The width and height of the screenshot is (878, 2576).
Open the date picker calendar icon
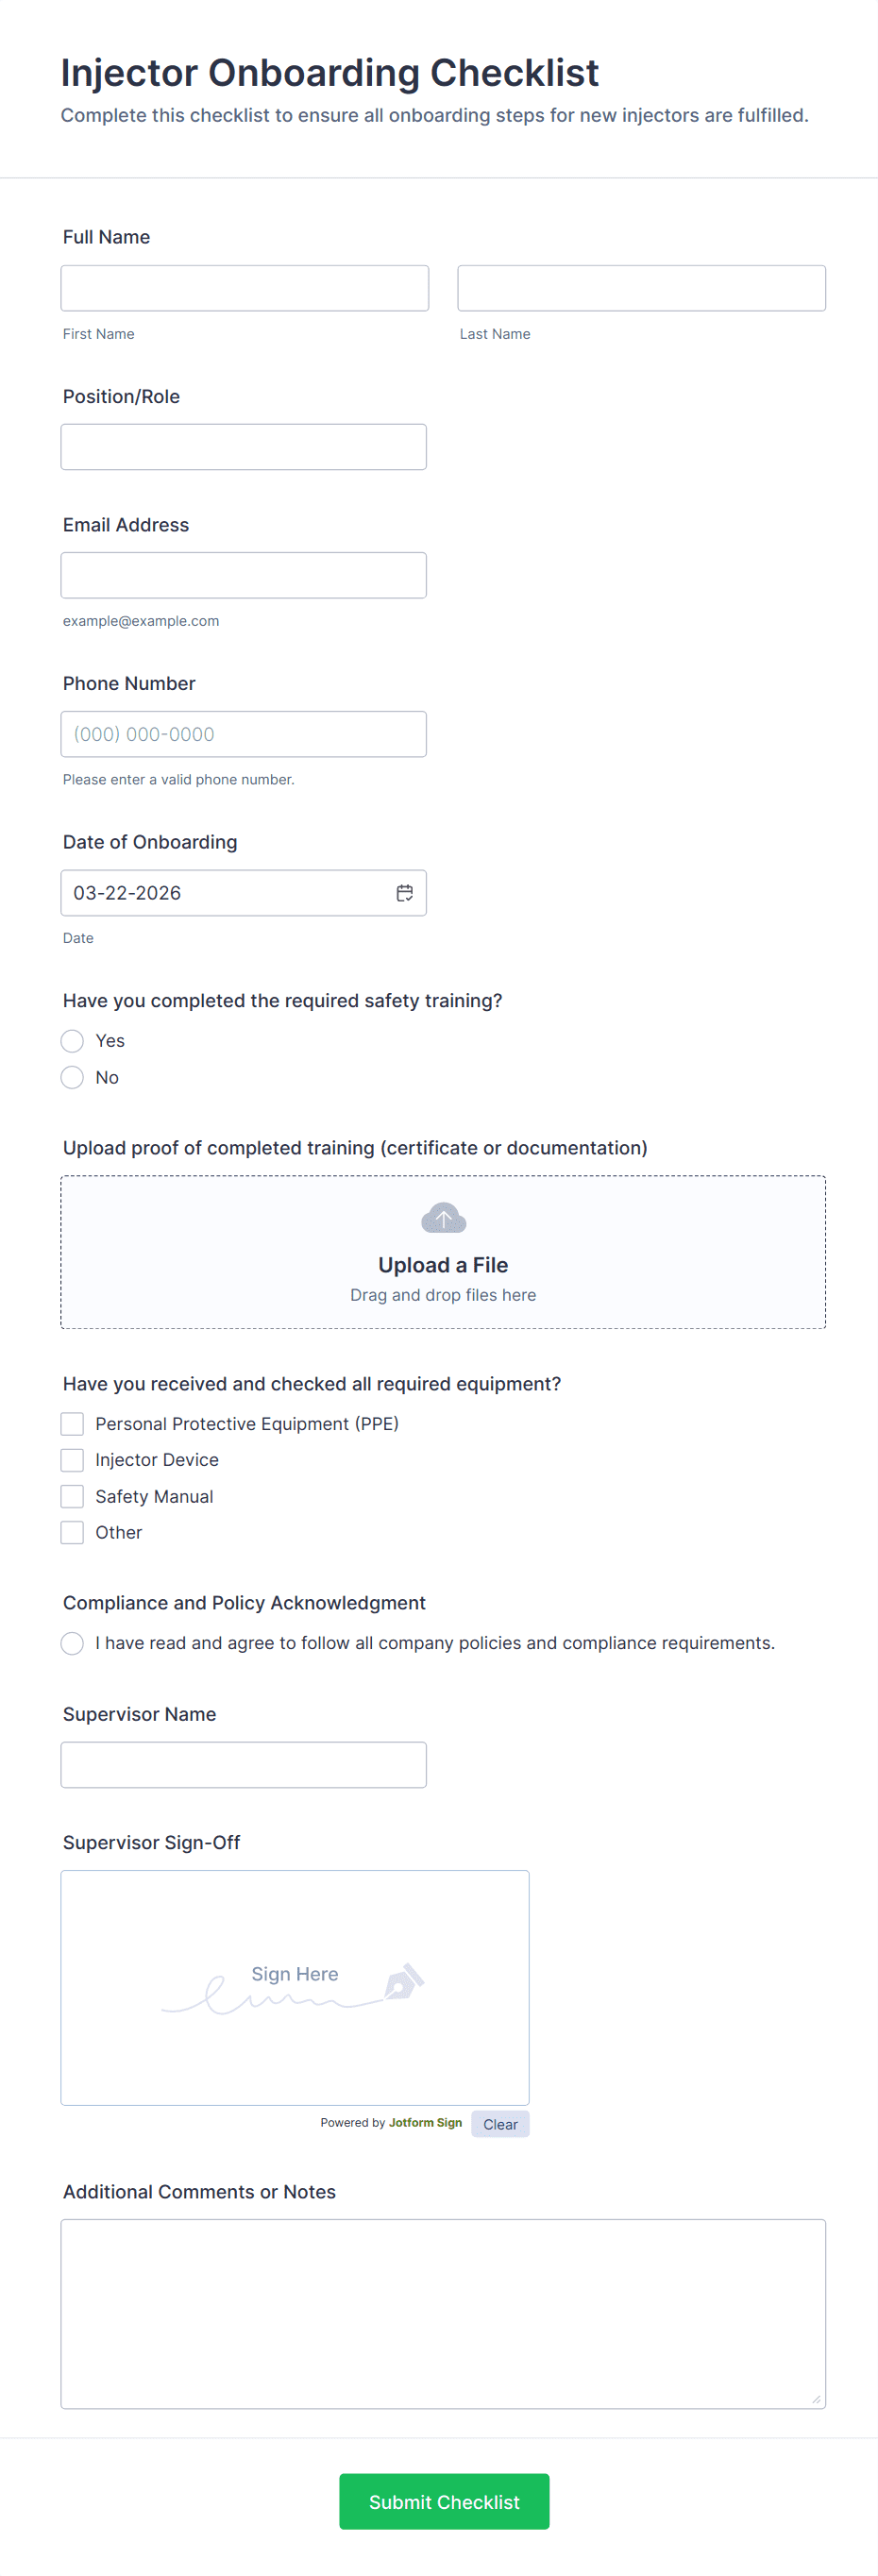point(404,892)
